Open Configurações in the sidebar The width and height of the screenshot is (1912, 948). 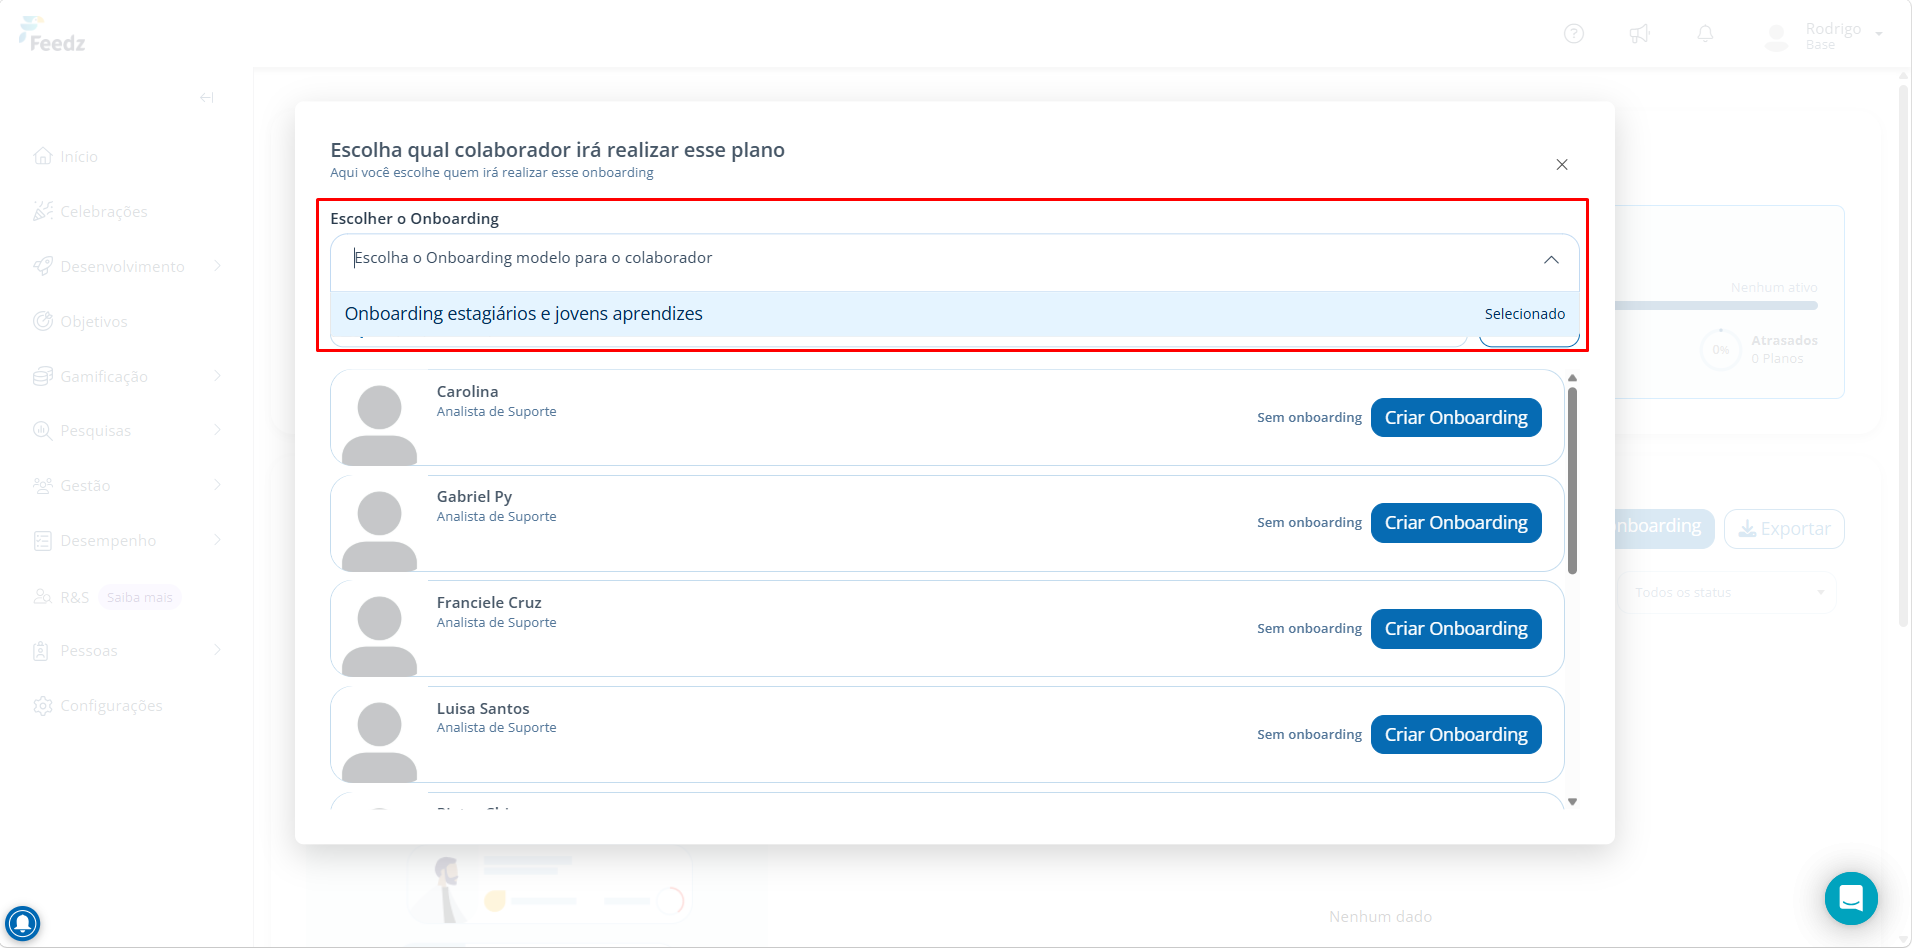coord(97,705)
